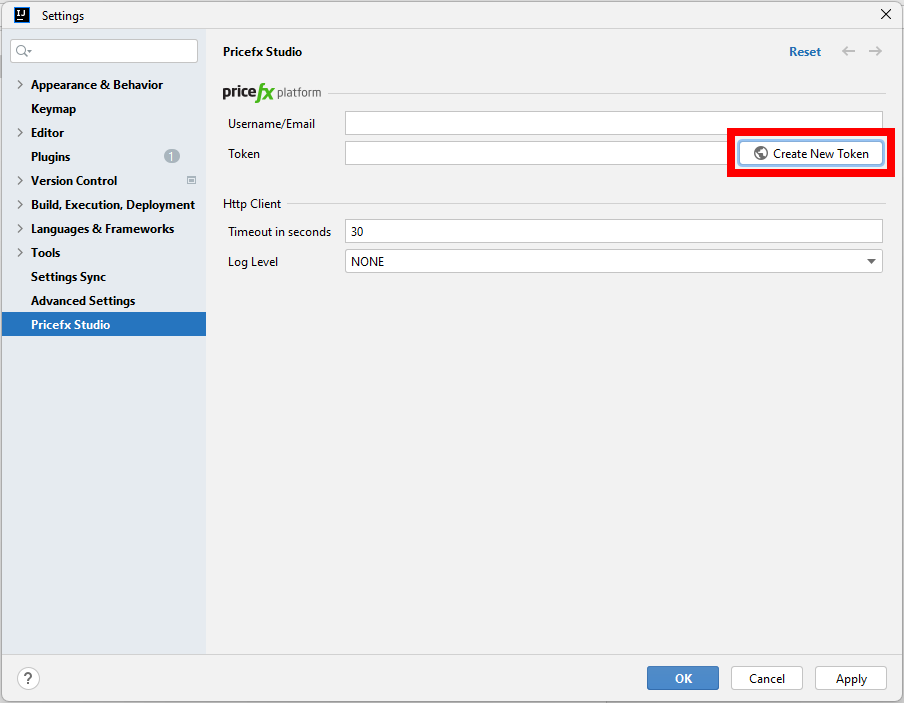The width and height of the screenshot is (904, 703).
Task: Expand the Languages & Frameworks node
Action: point(20,229)
